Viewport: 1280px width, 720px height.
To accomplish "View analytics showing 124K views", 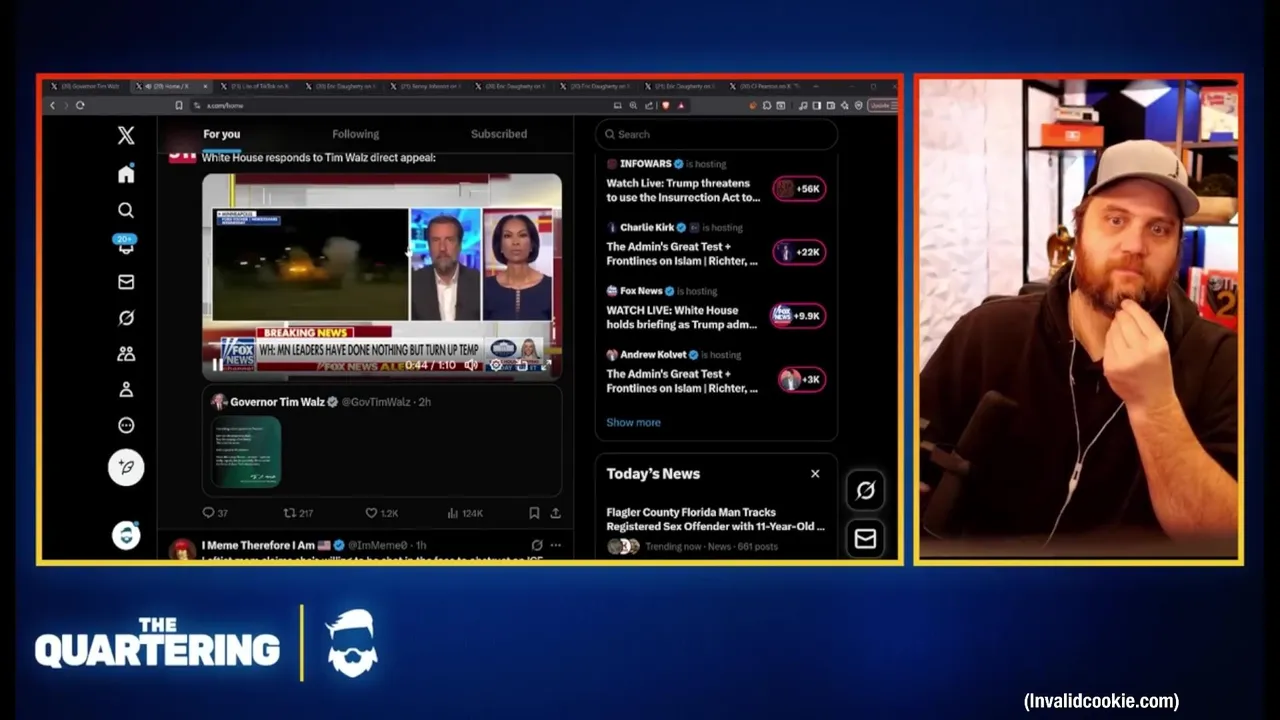I will click(x=465, y=513).
